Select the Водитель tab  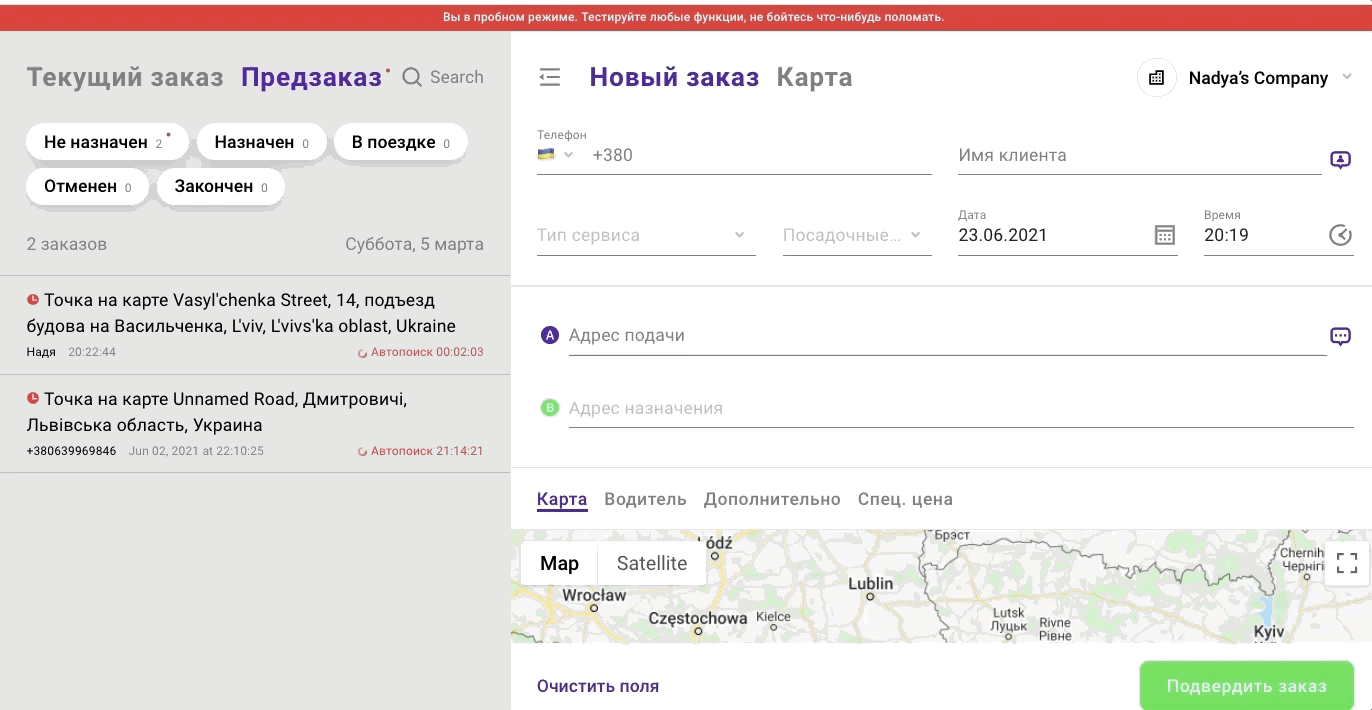pyautogui.click(x=645, y=499)
